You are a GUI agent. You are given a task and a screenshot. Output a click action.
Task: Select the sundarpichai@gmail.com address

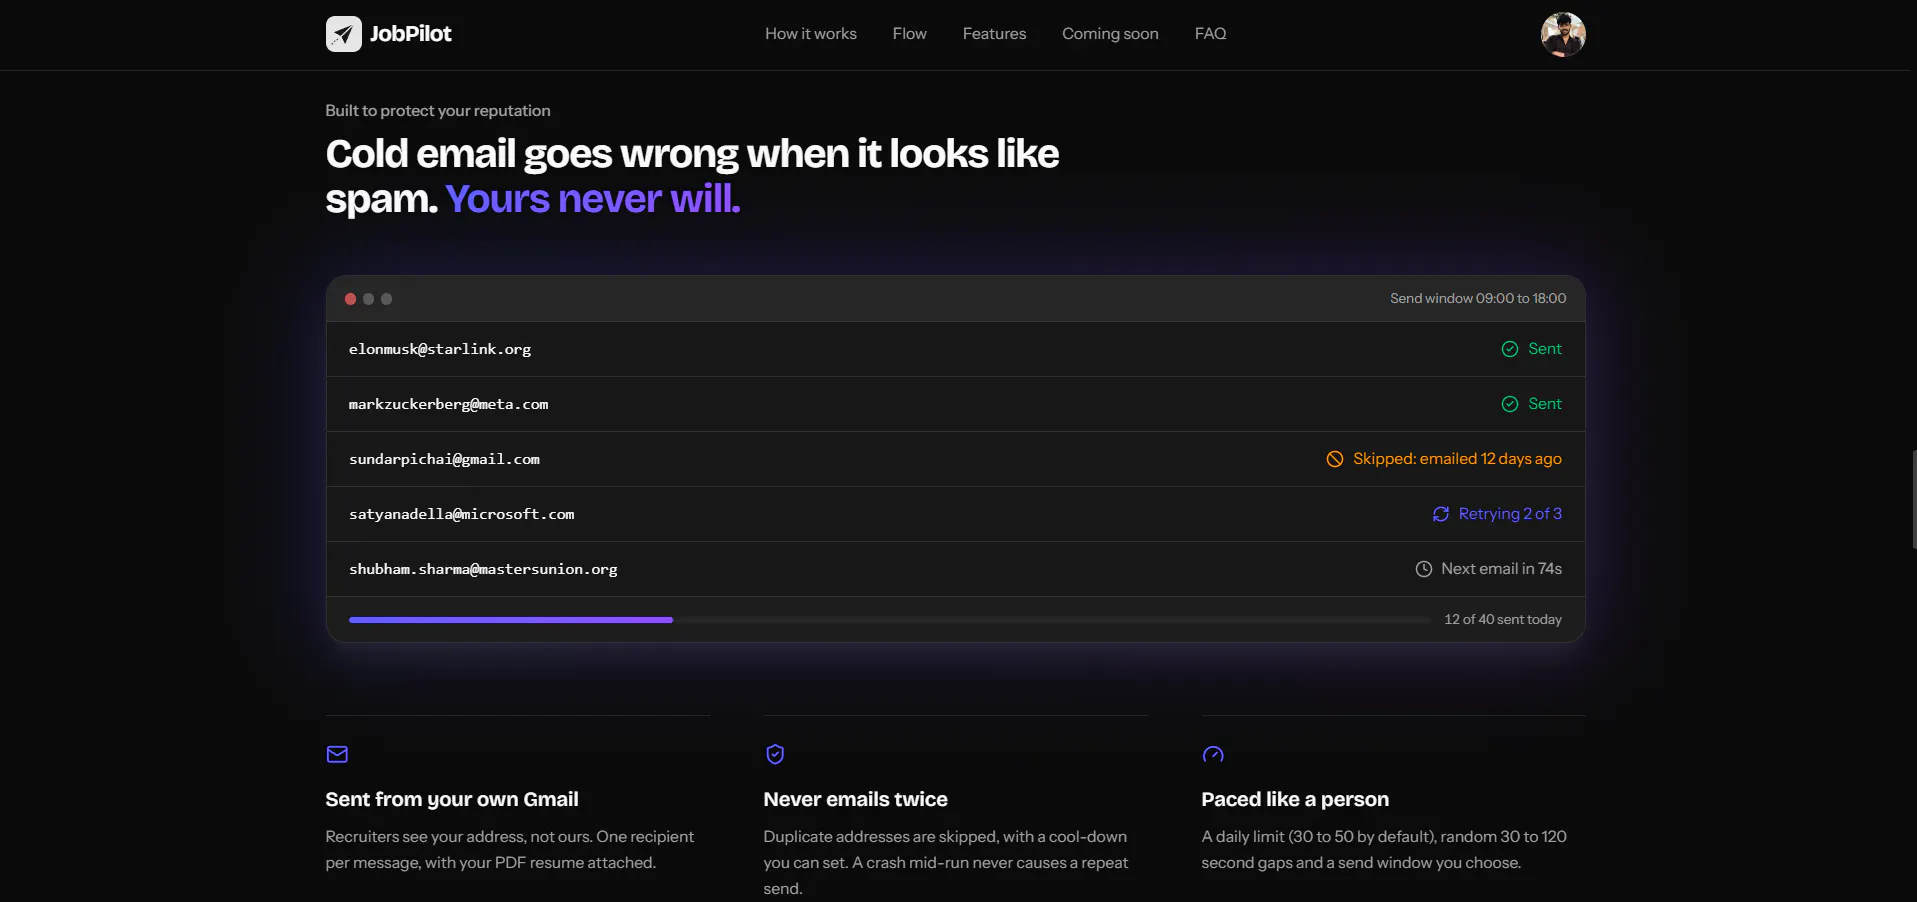coord(444,459)
